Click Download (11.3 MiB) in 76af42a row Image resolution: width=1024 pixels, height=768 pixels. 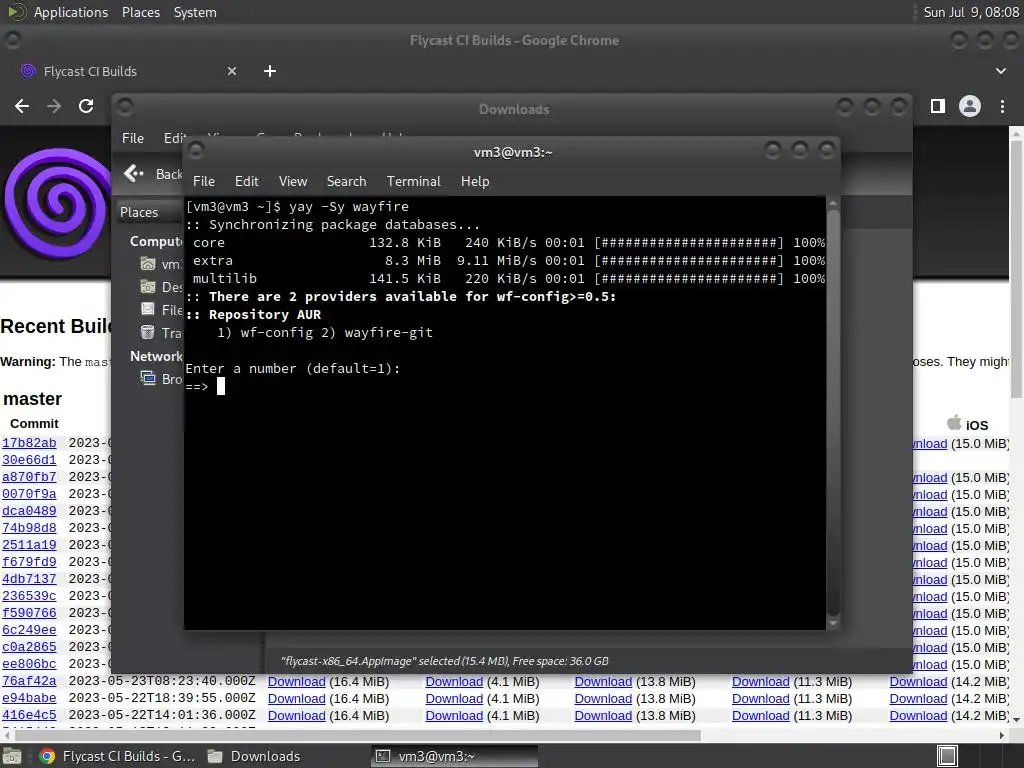(761, 681)
